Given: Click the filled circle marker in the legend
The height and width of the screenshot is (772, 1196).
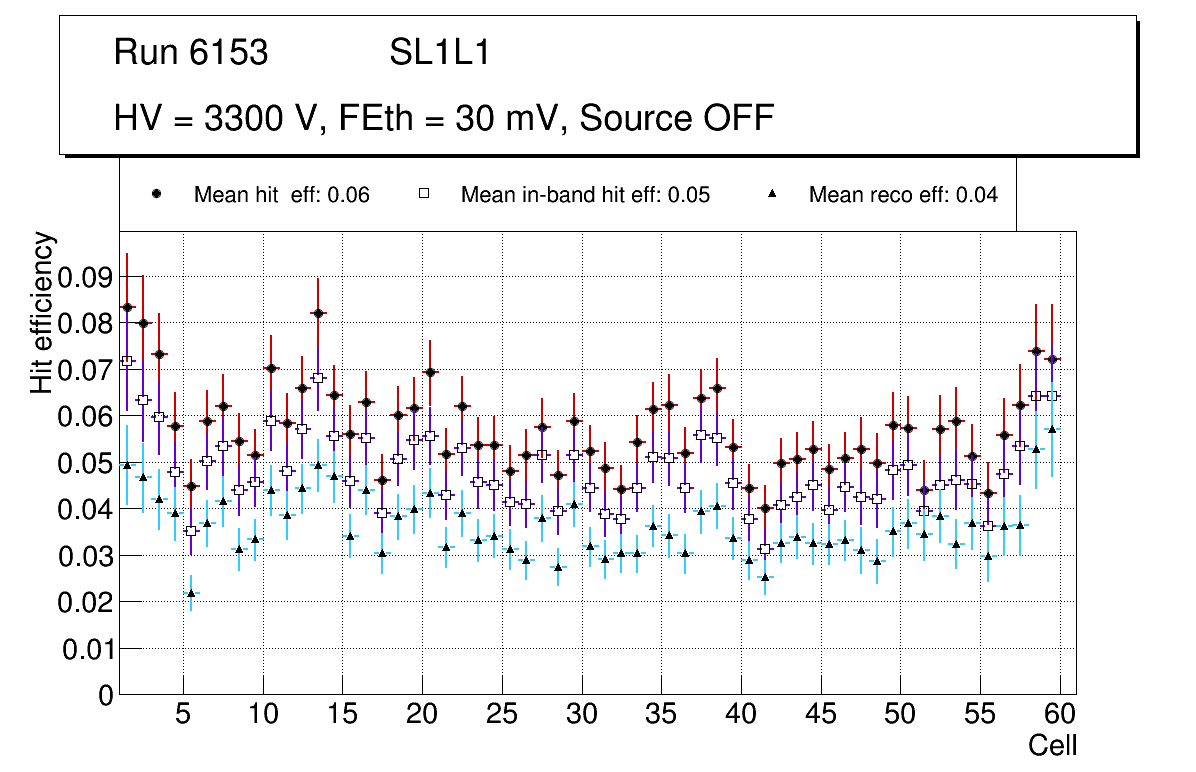Looking at the screenshot, I should (x=157, y=195).
